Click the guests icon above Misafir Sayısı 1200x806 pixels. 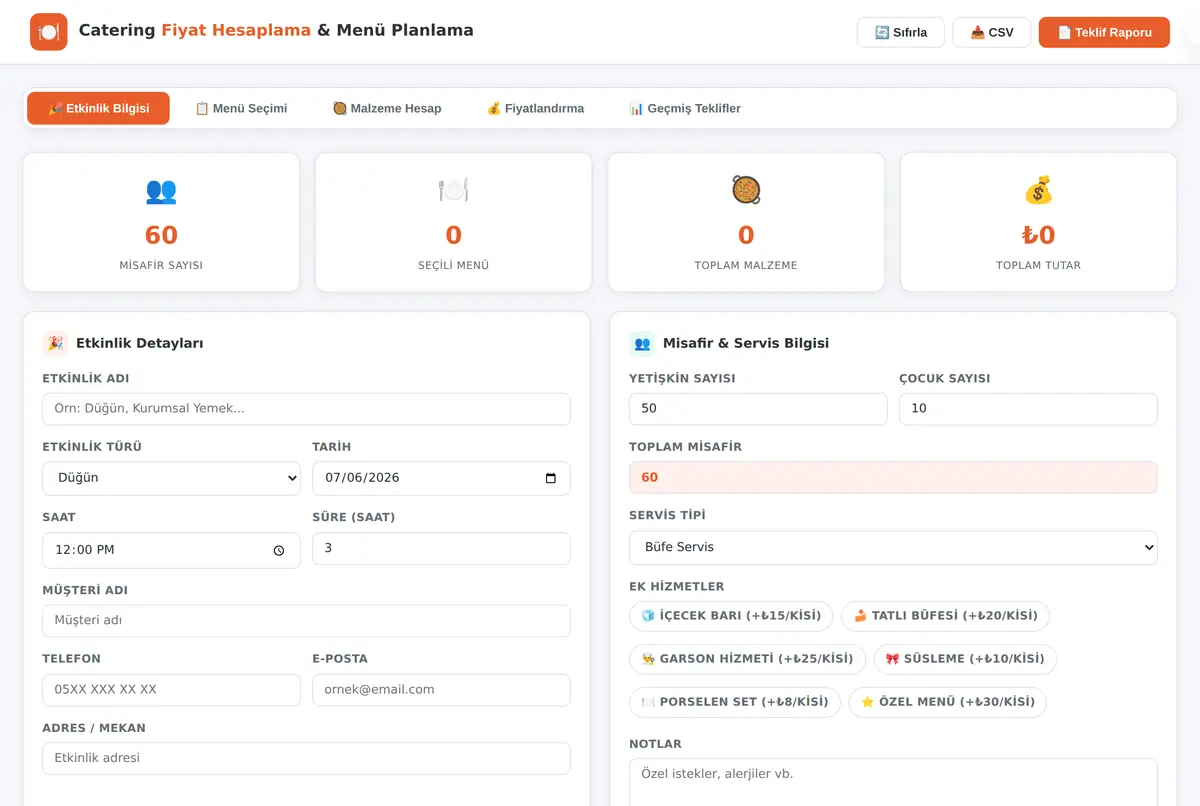[x=161, y=190]
